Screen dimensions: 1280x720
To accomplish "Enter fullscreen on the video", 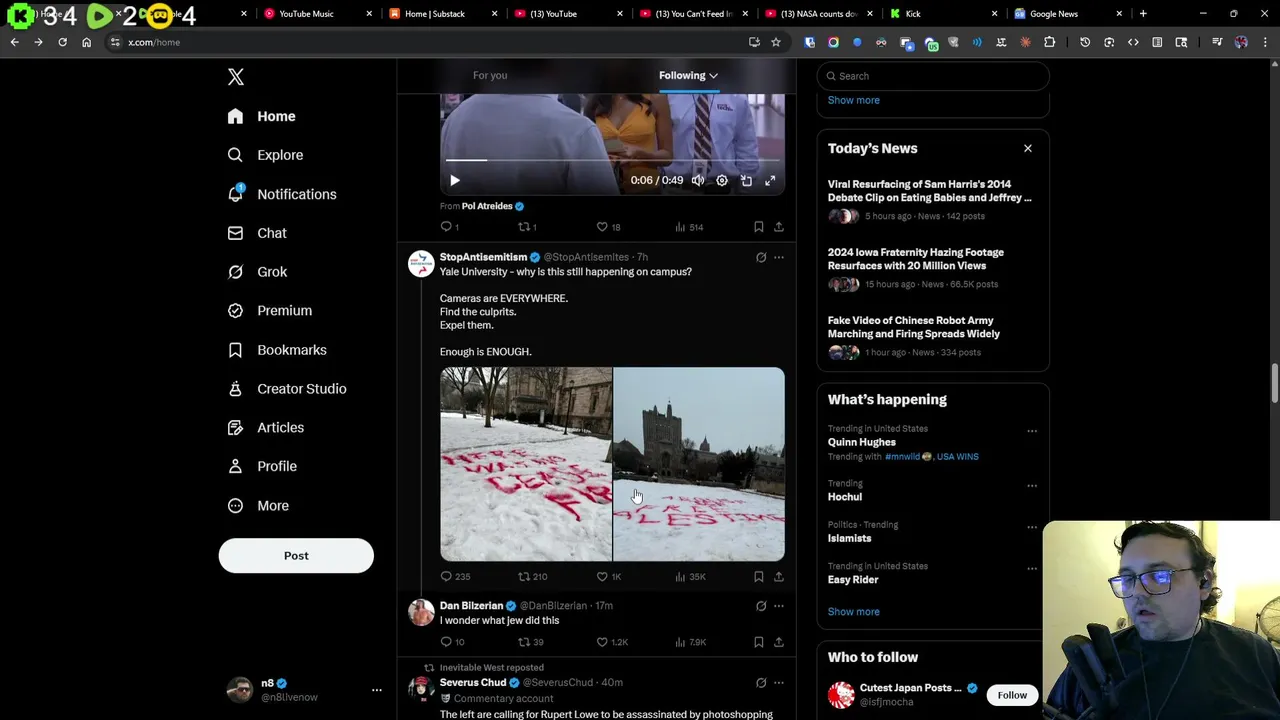I will click(x=770, y=181).
